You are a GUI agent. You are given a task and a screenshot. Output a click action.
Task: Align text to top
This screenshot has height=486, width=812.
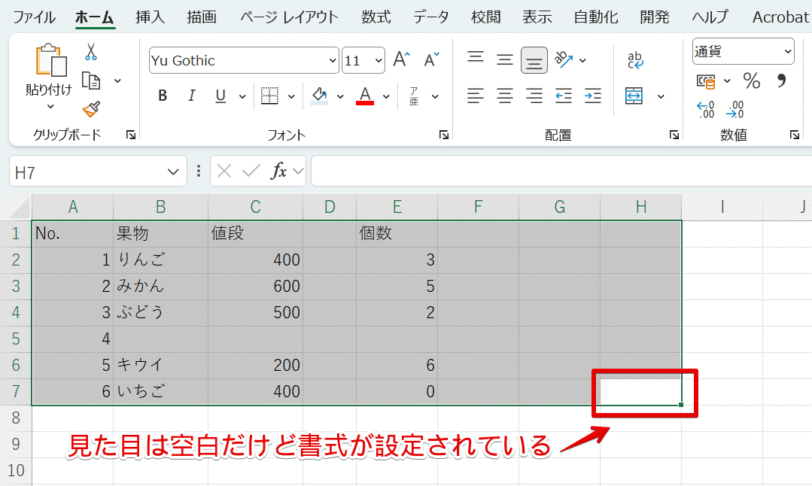475,59
